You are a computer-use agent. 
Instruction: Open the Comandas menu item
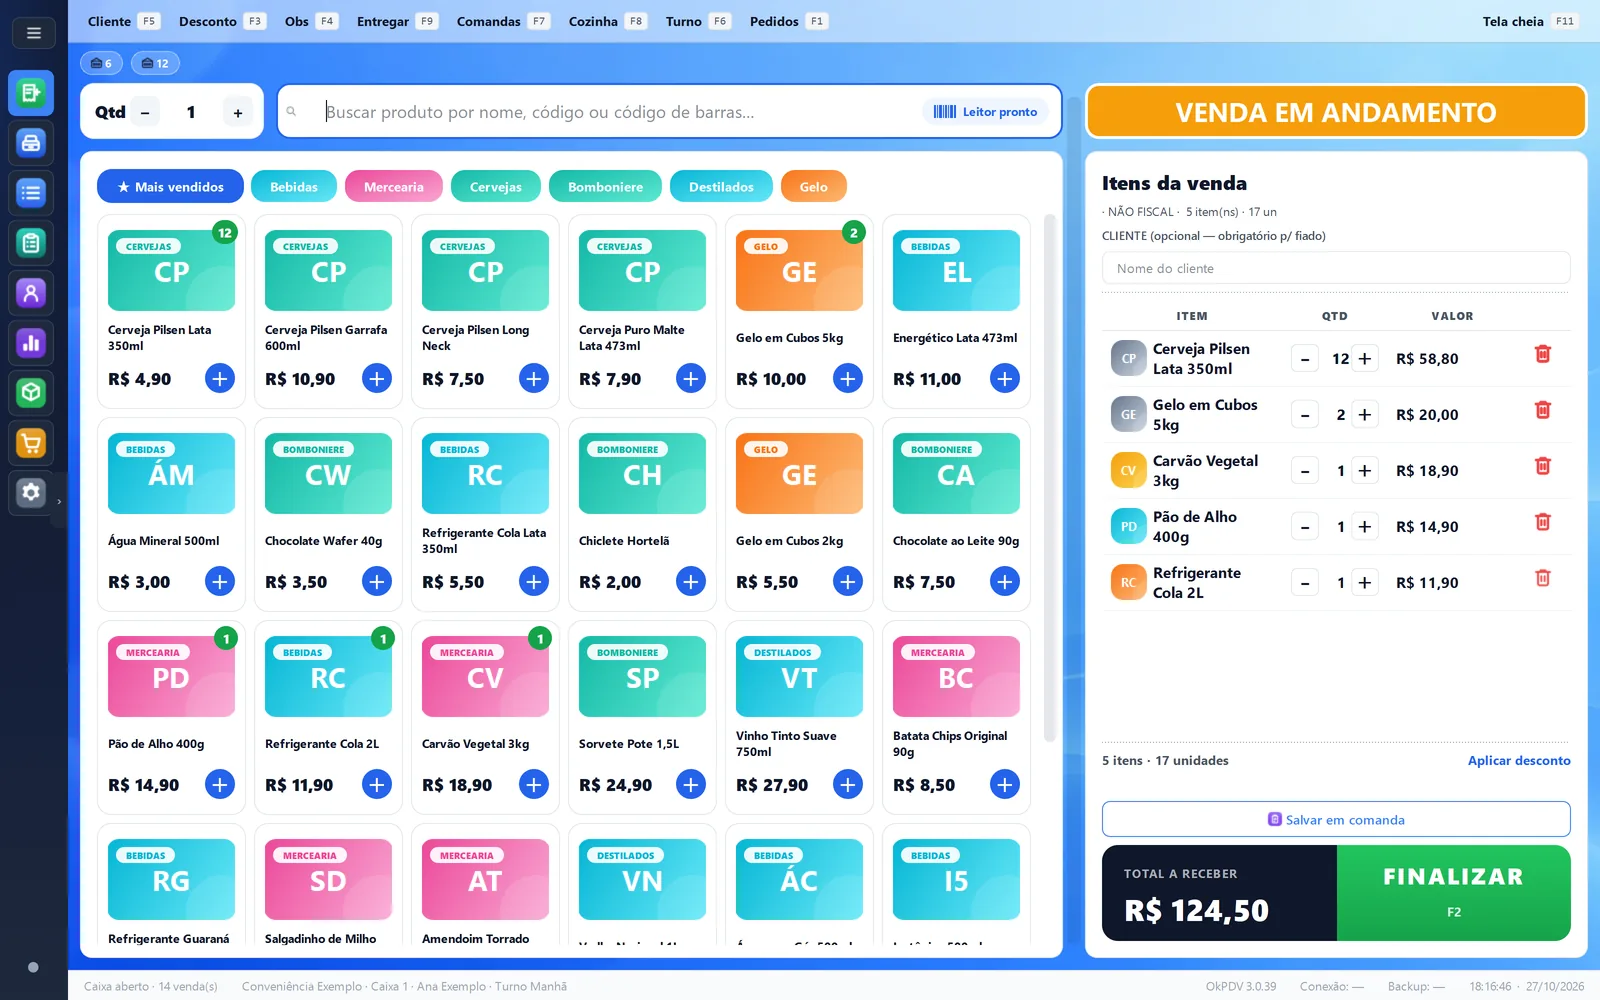[x=503, y=21]
